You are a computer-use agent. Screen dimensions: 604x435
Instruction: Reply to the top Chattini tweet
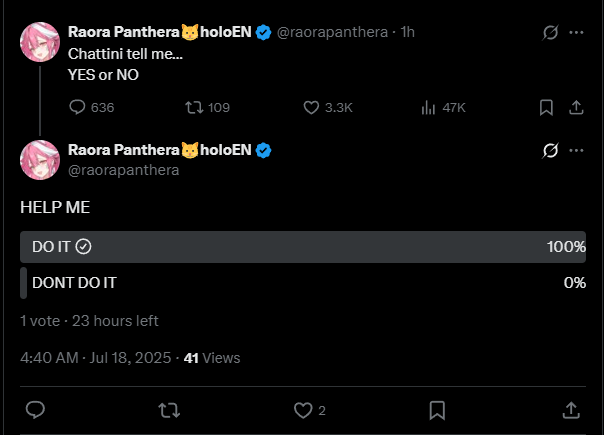click(78, 107)
